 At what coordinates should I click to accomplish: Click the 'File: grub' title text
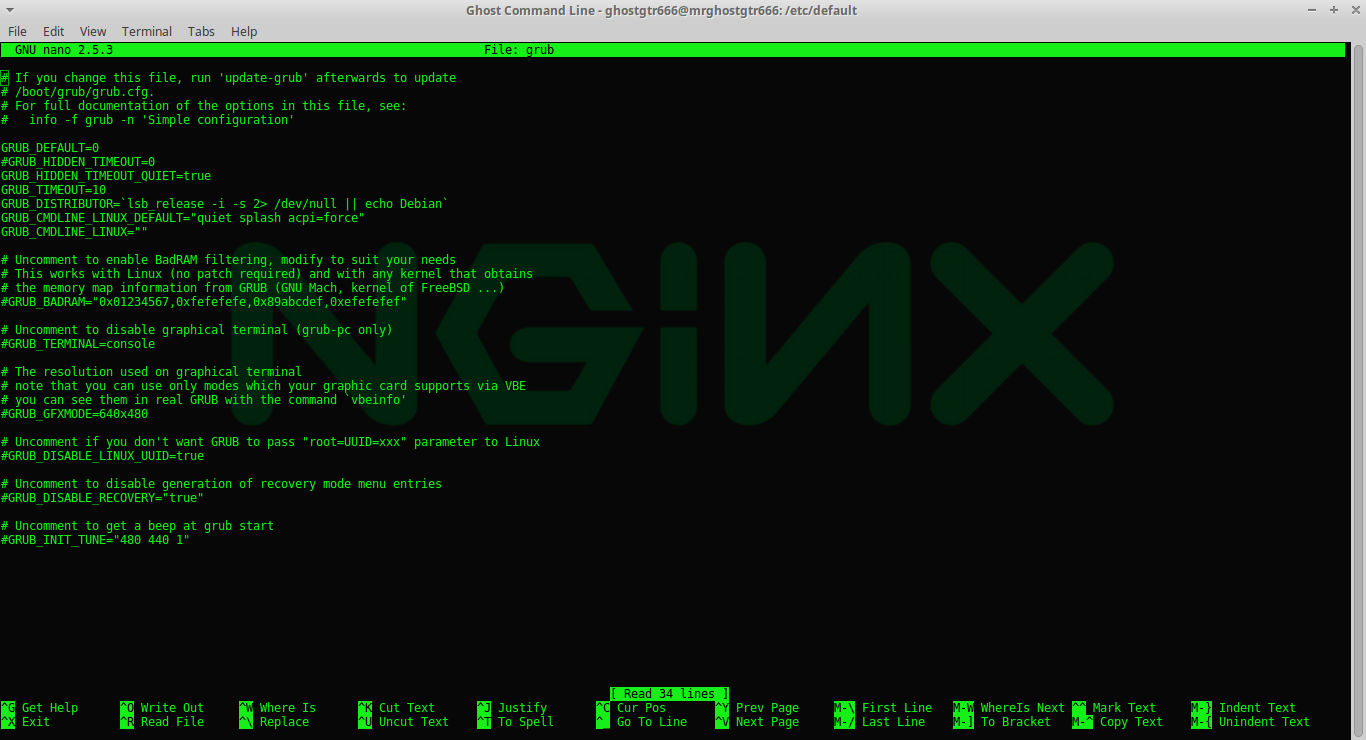(x=519, y=50)
